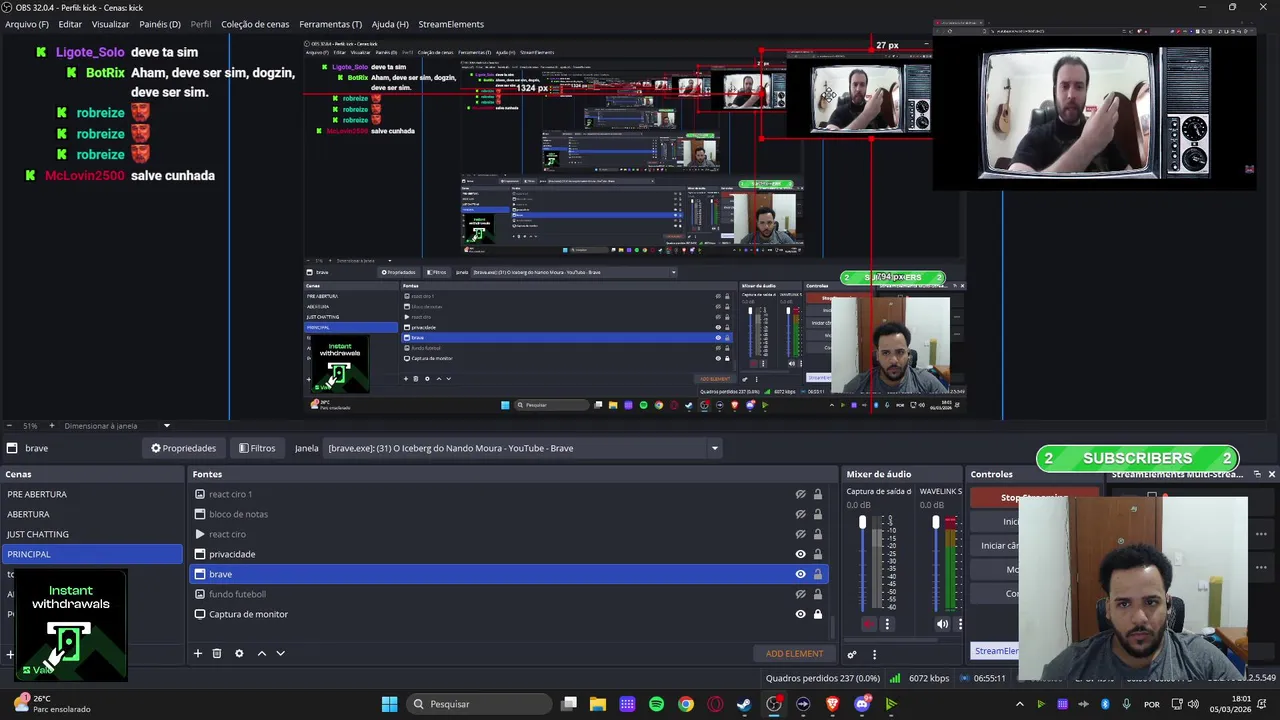Click the OBS taskbar icon
1280x720 pixels.
[x=774, y=704]
